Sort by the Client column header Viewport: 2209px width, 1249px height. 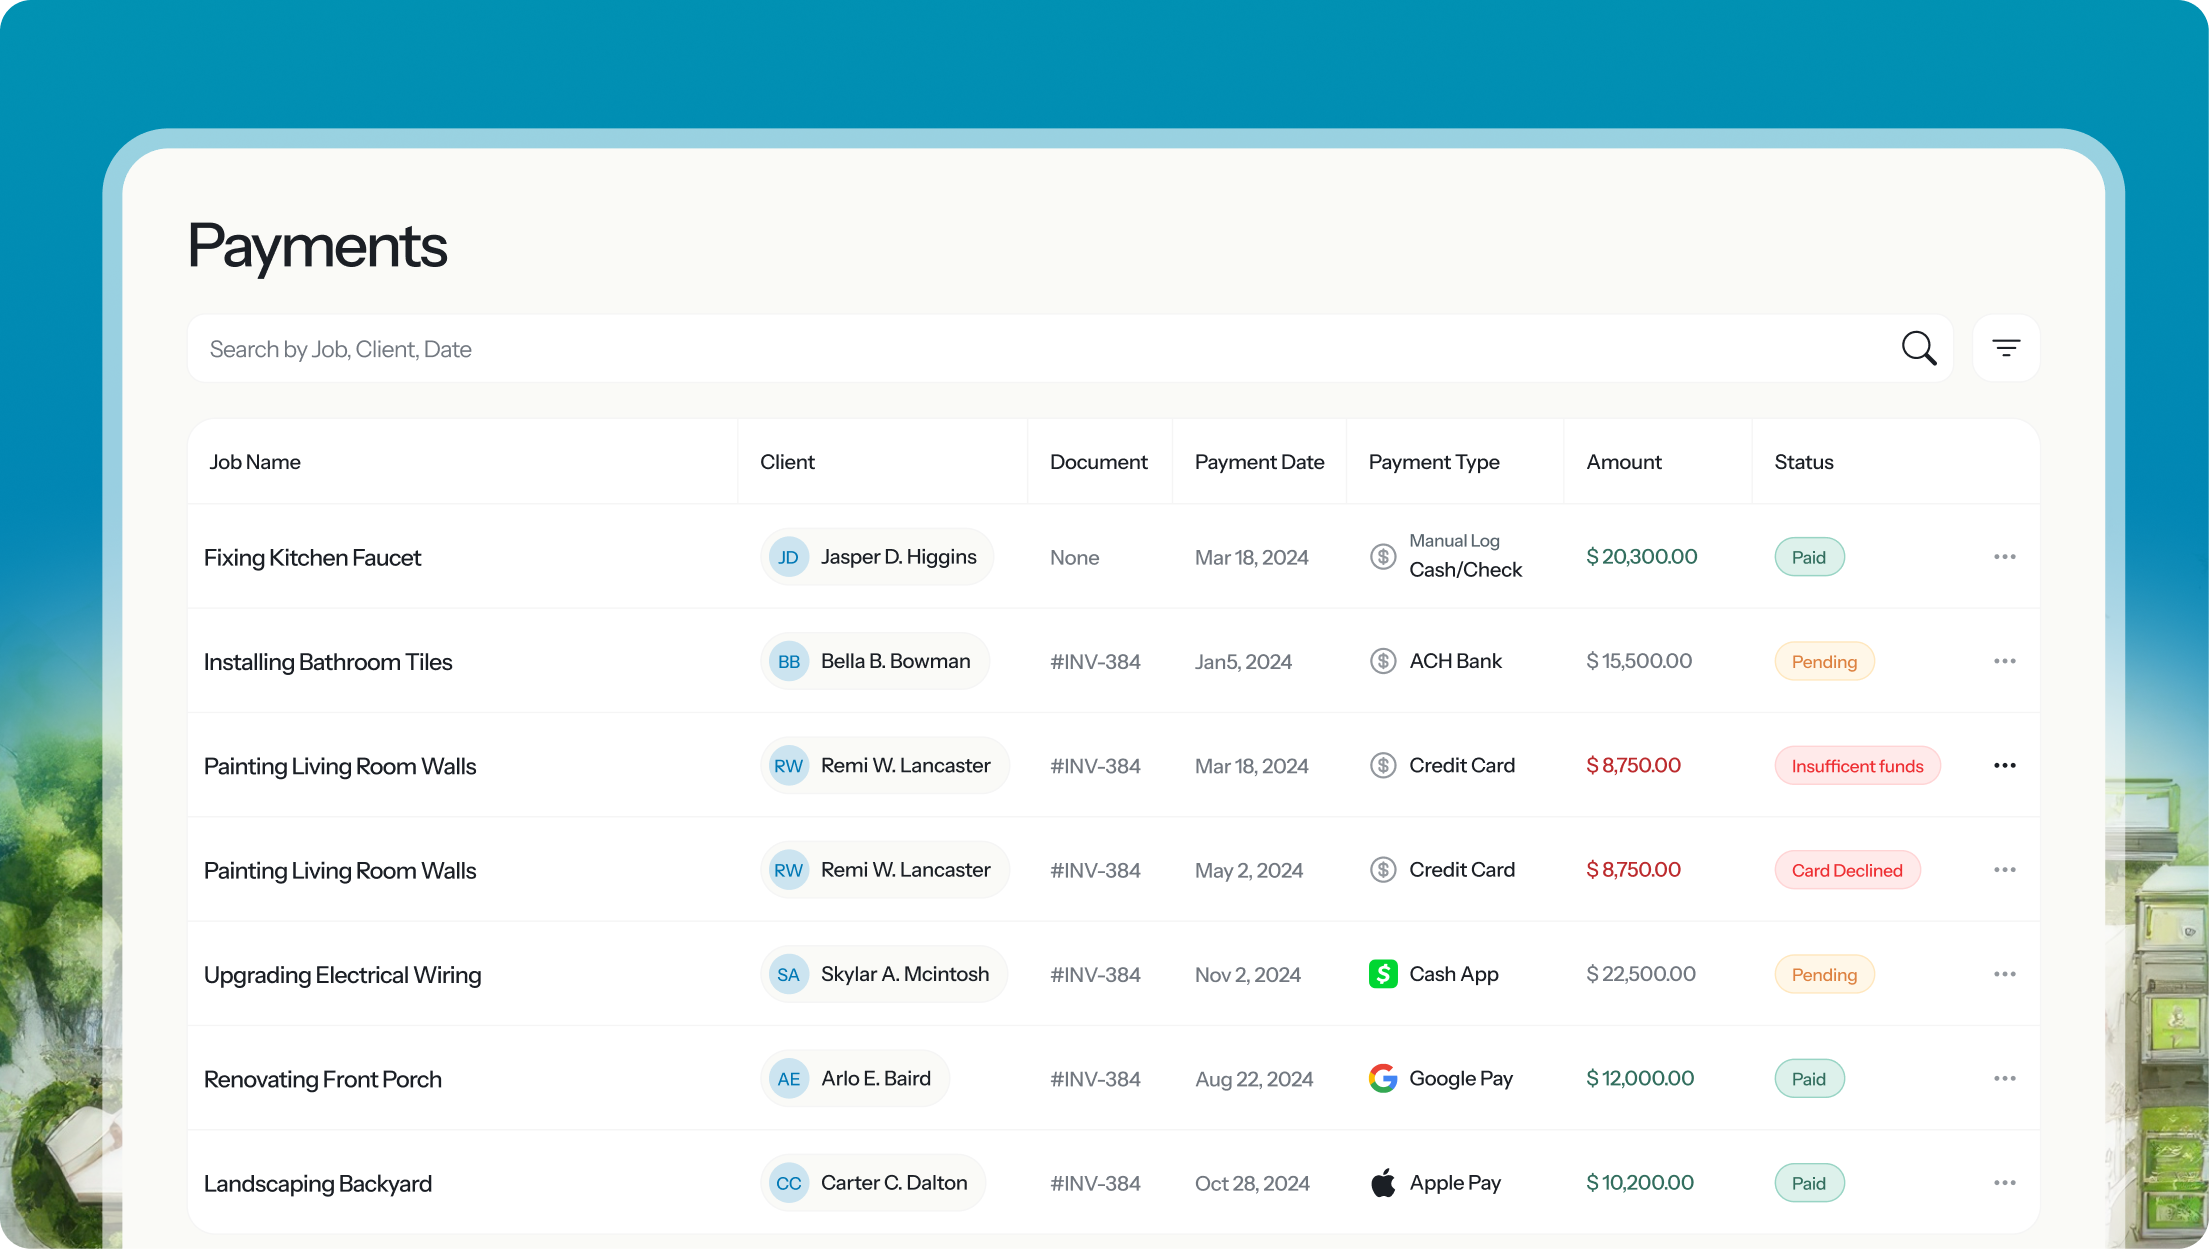click(787, 462)
